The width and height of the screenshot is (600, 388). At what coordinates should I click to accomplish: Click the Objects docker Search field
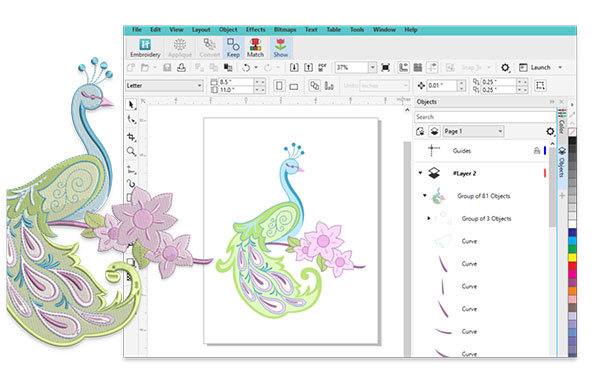pos(484,117)
